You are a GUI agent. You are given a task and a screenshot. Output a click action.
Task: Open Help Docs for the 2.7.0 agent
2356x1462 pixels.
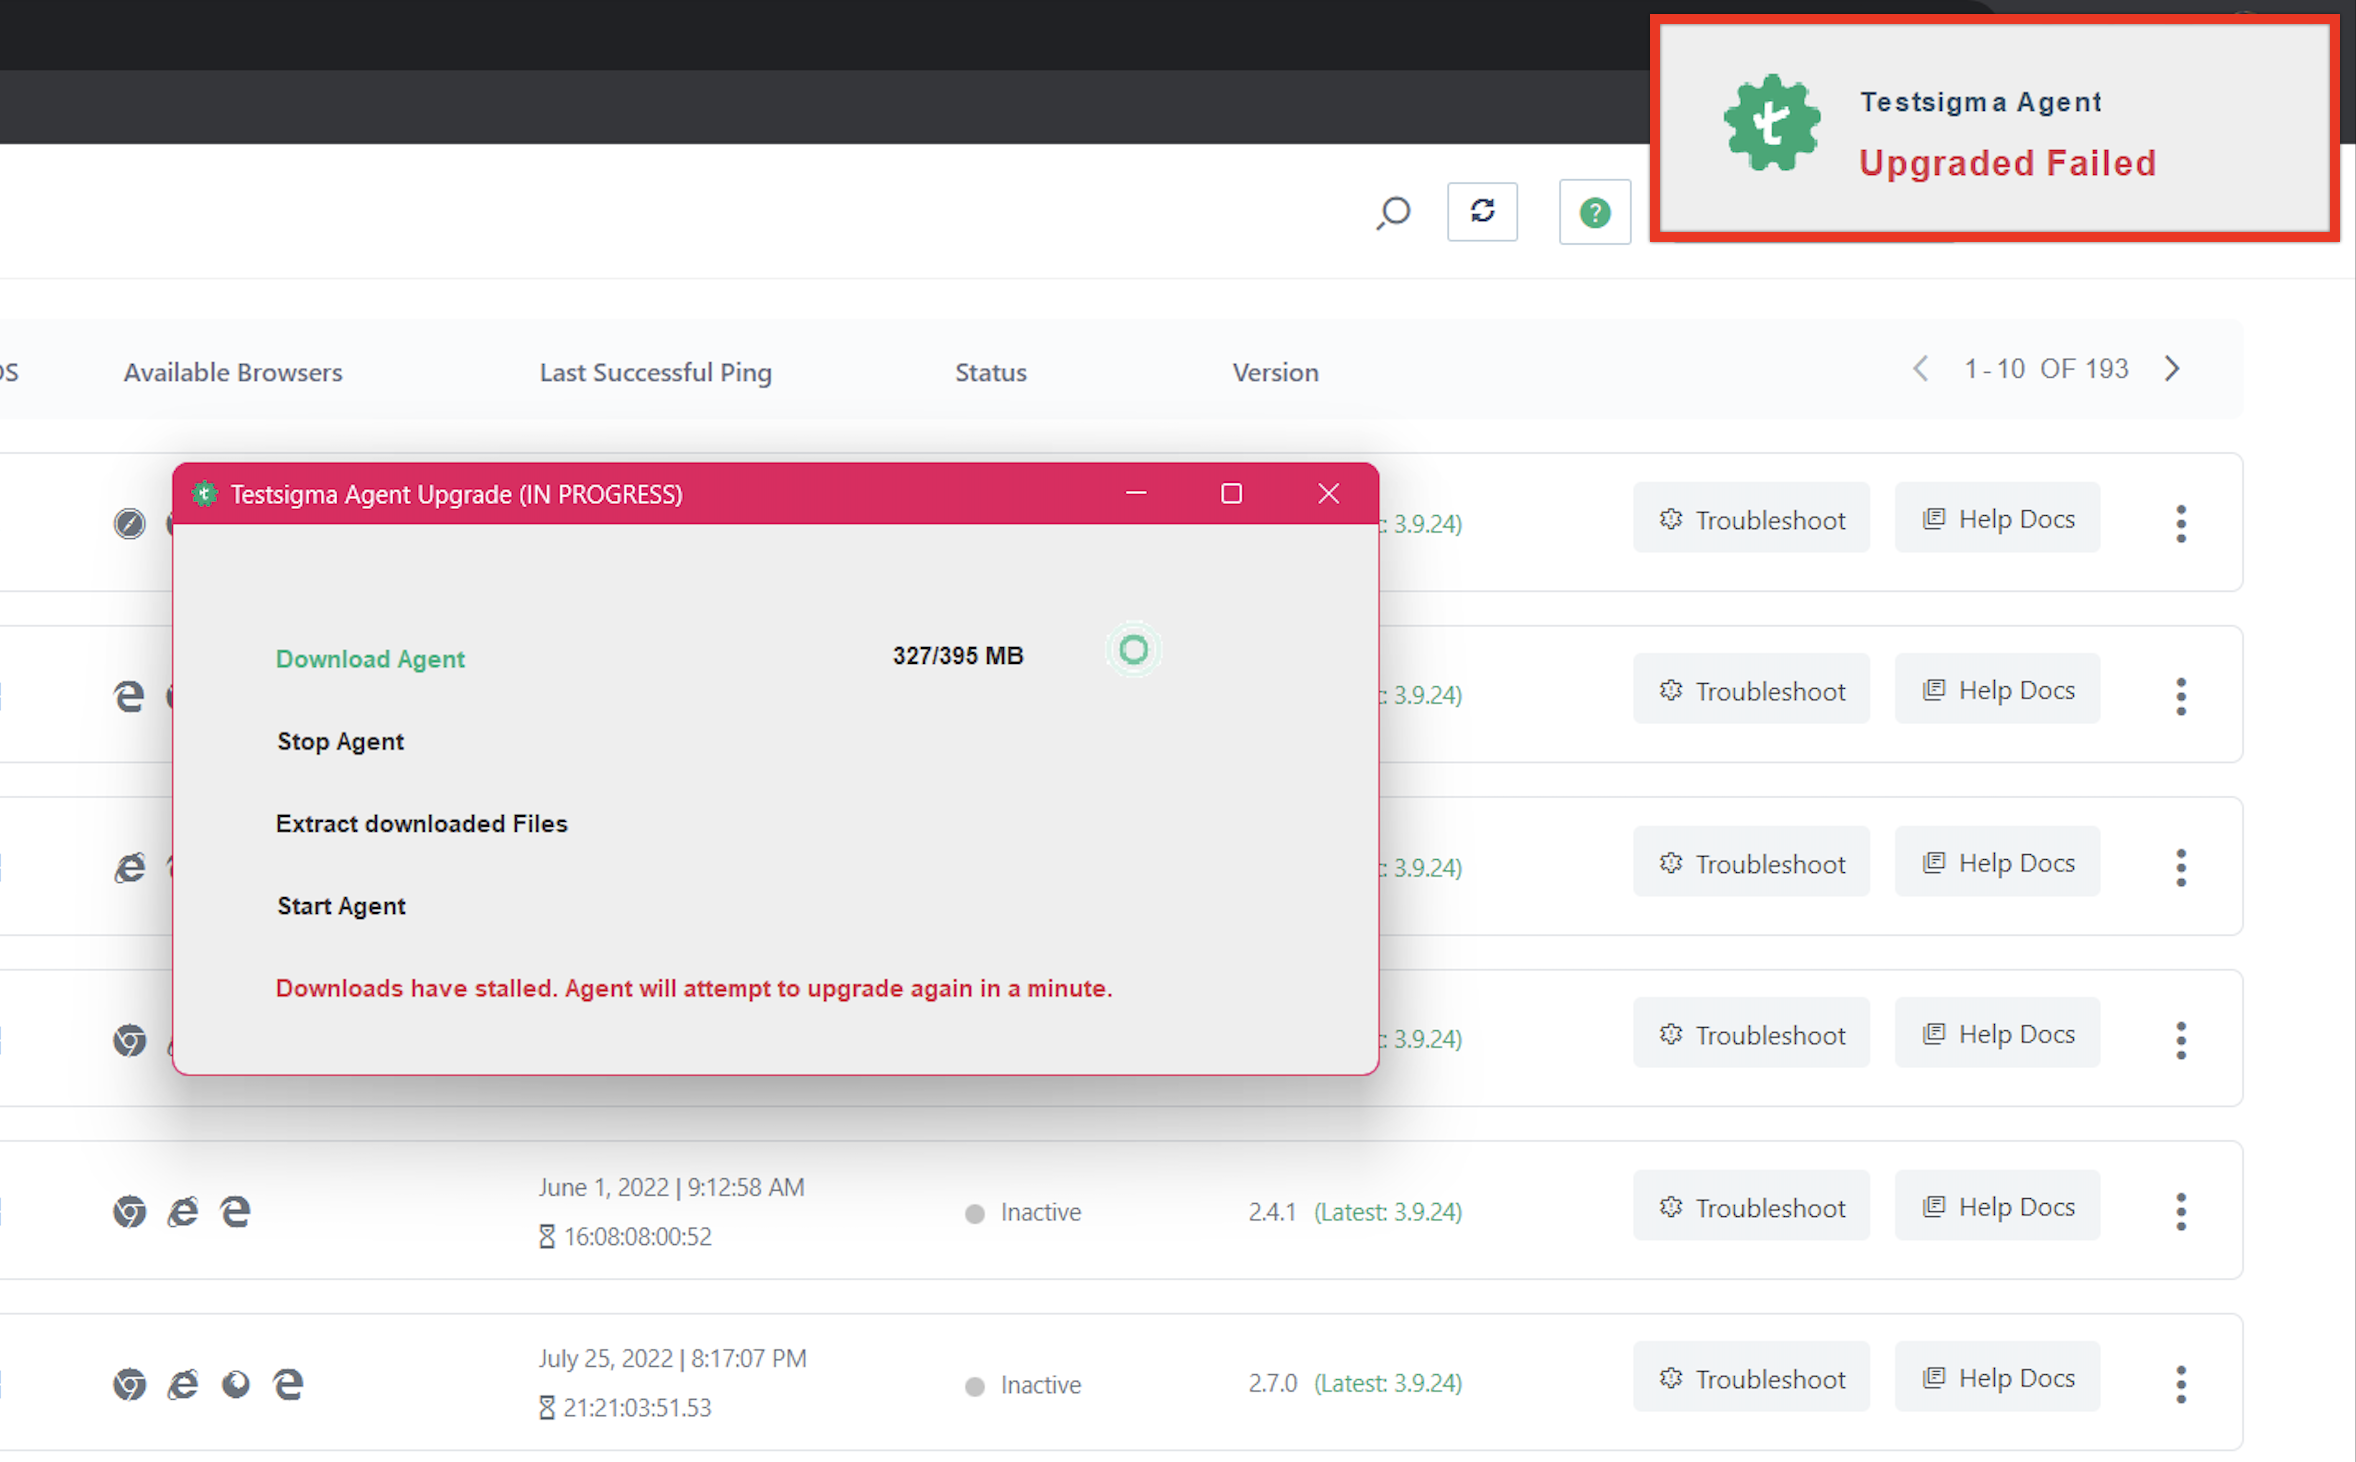[1997, 1378]
